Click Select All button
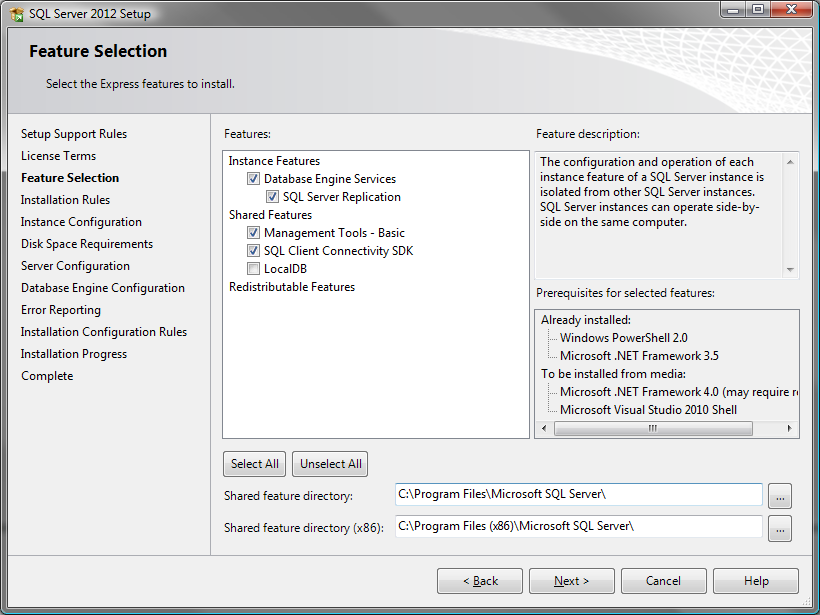 click(x=255, y=464)
